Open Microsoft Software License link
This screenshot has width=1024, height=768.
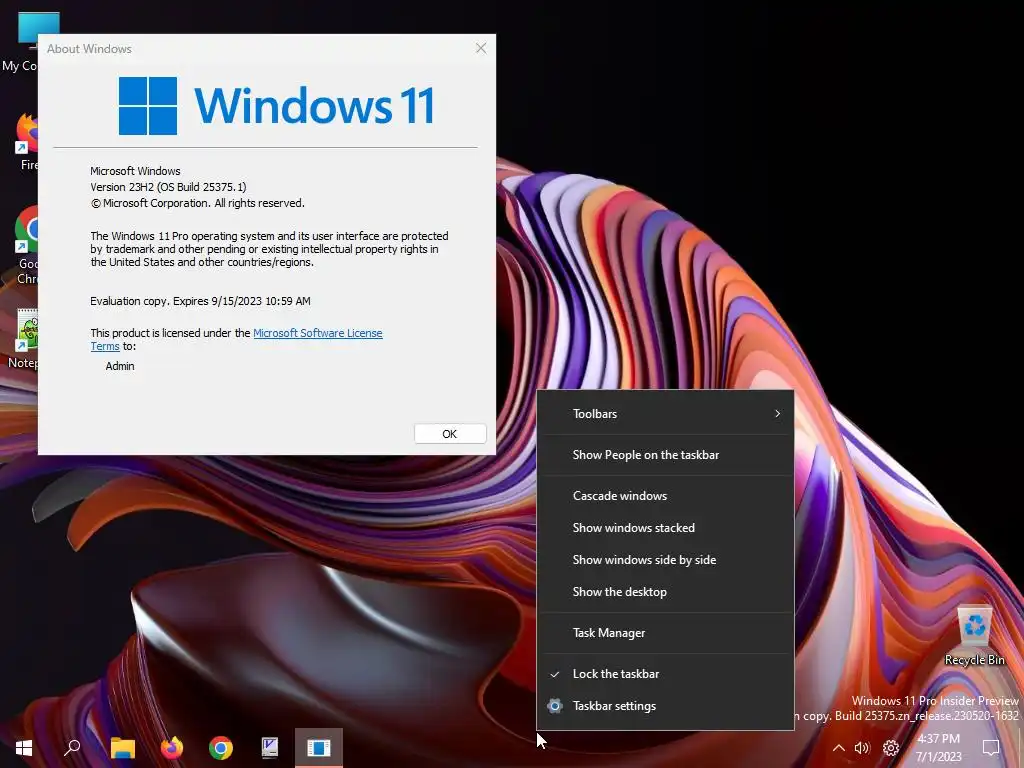point(317,333)
